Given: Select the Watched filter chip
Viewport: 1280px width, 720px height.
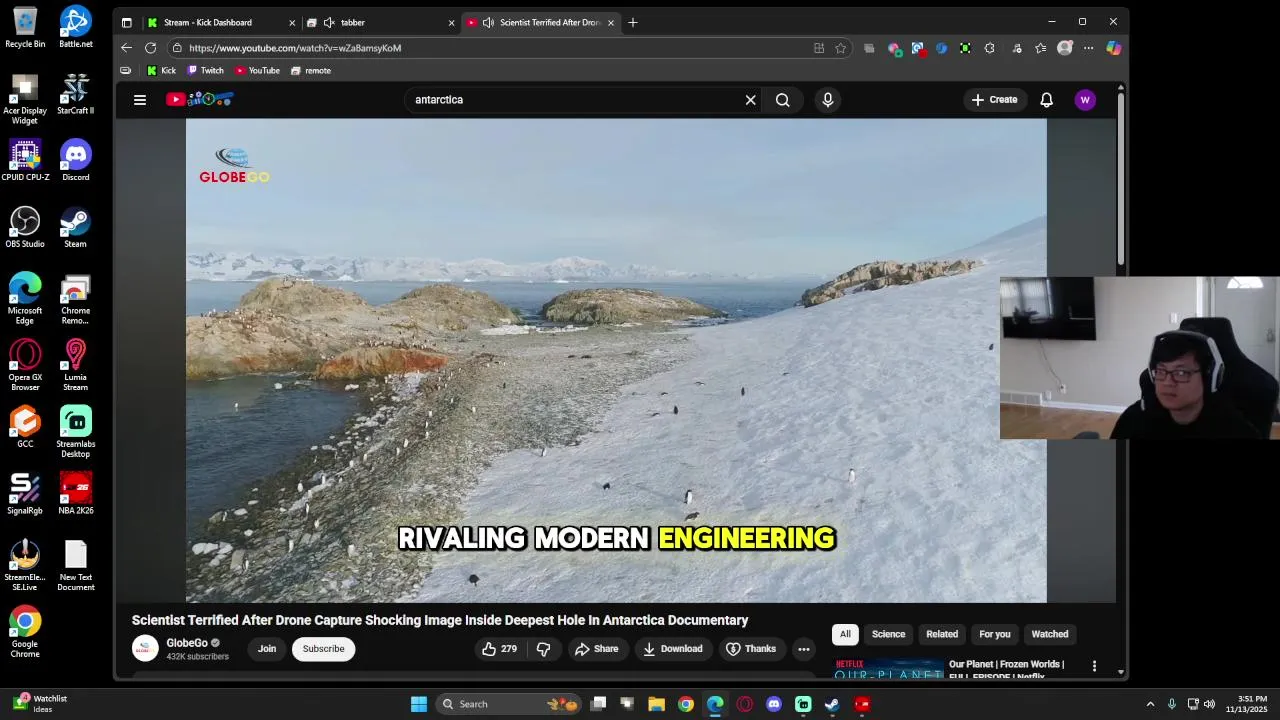Looking at the screenshot, I should coord(1050,634).
